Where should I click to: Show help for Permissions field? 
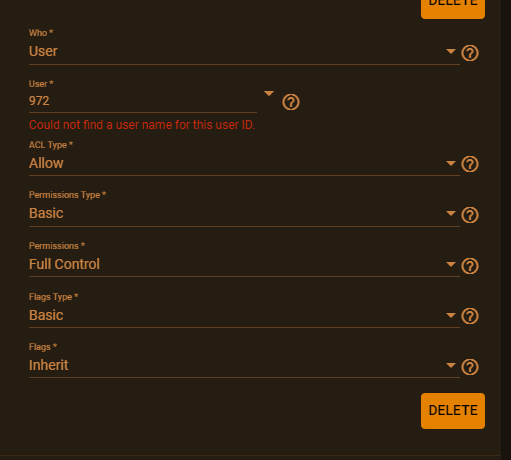(x=470, y=266)
